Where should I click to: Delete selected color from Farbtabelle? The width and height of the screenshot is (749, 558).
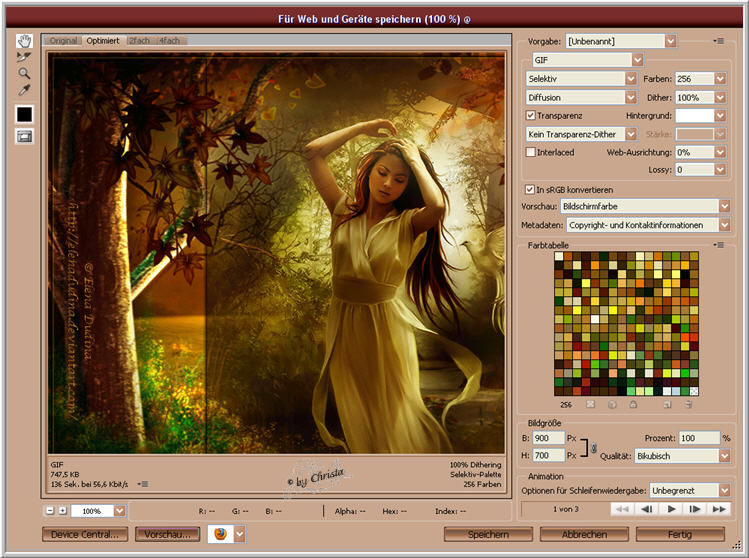click(688, 404)
